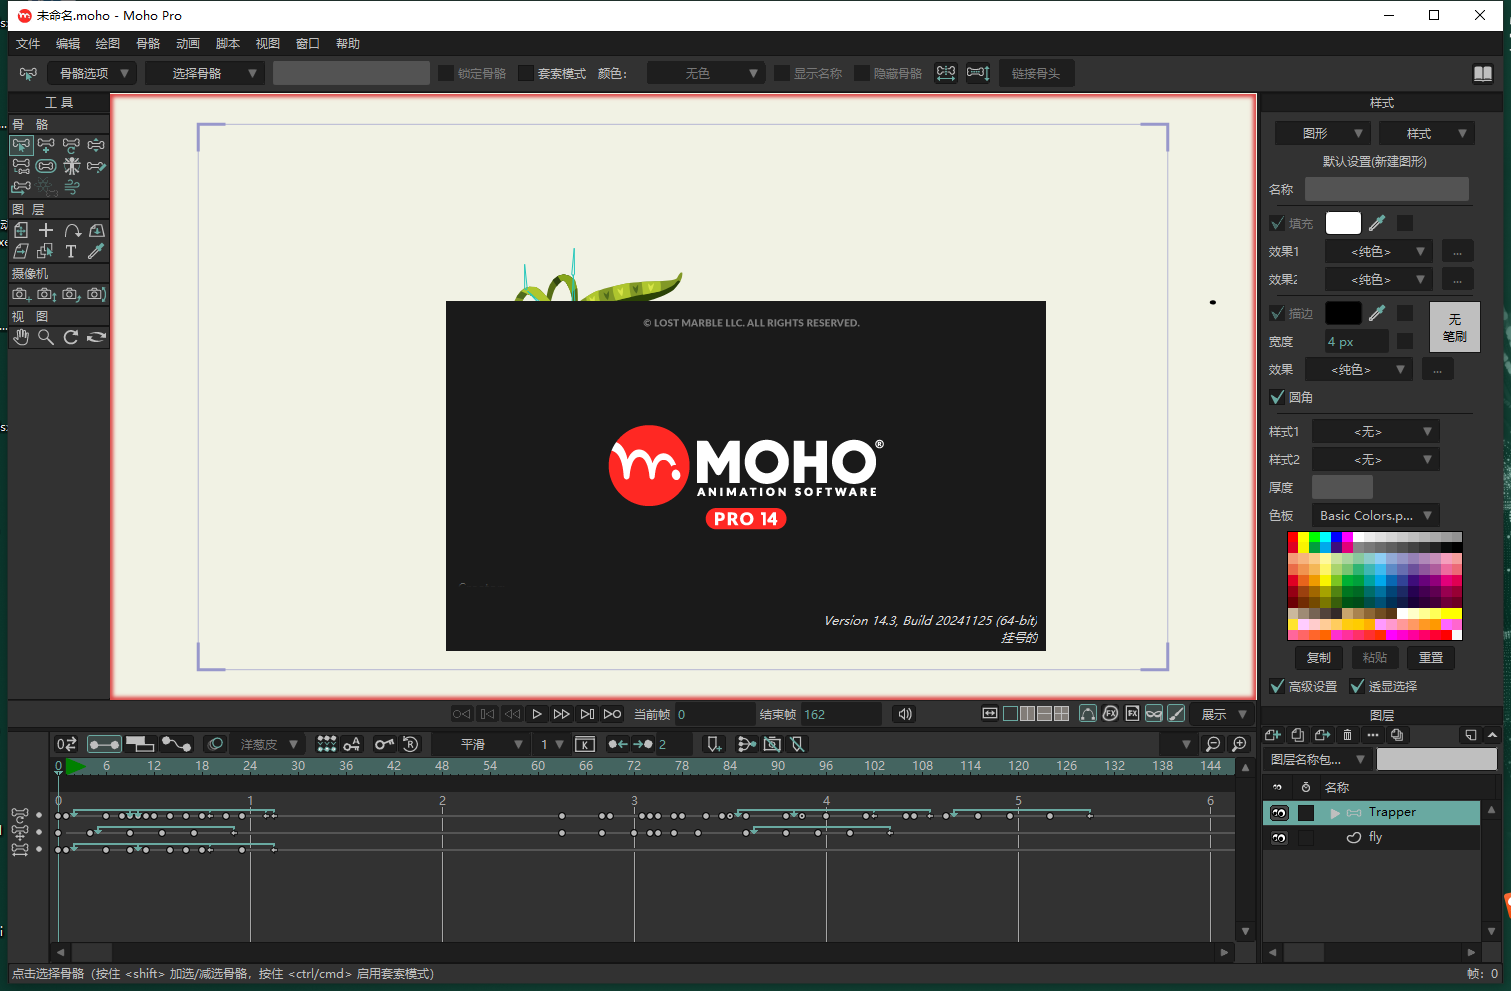
Task: Open the Bone Options dropdown (骨骼选项)
Action: [x=91, y=73]
